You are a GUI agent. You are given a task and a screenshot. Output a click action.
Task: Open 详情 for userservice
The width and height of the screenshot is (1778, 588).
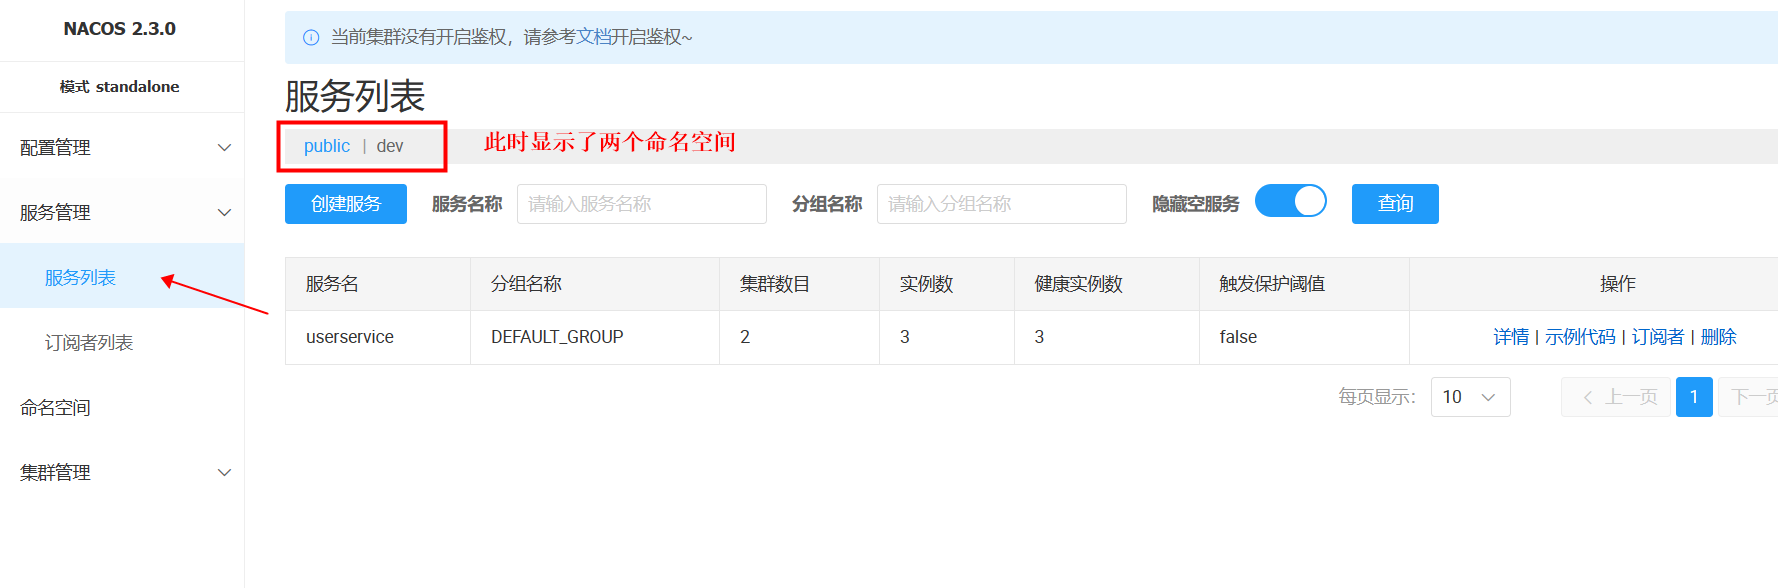click(1510, 337)
